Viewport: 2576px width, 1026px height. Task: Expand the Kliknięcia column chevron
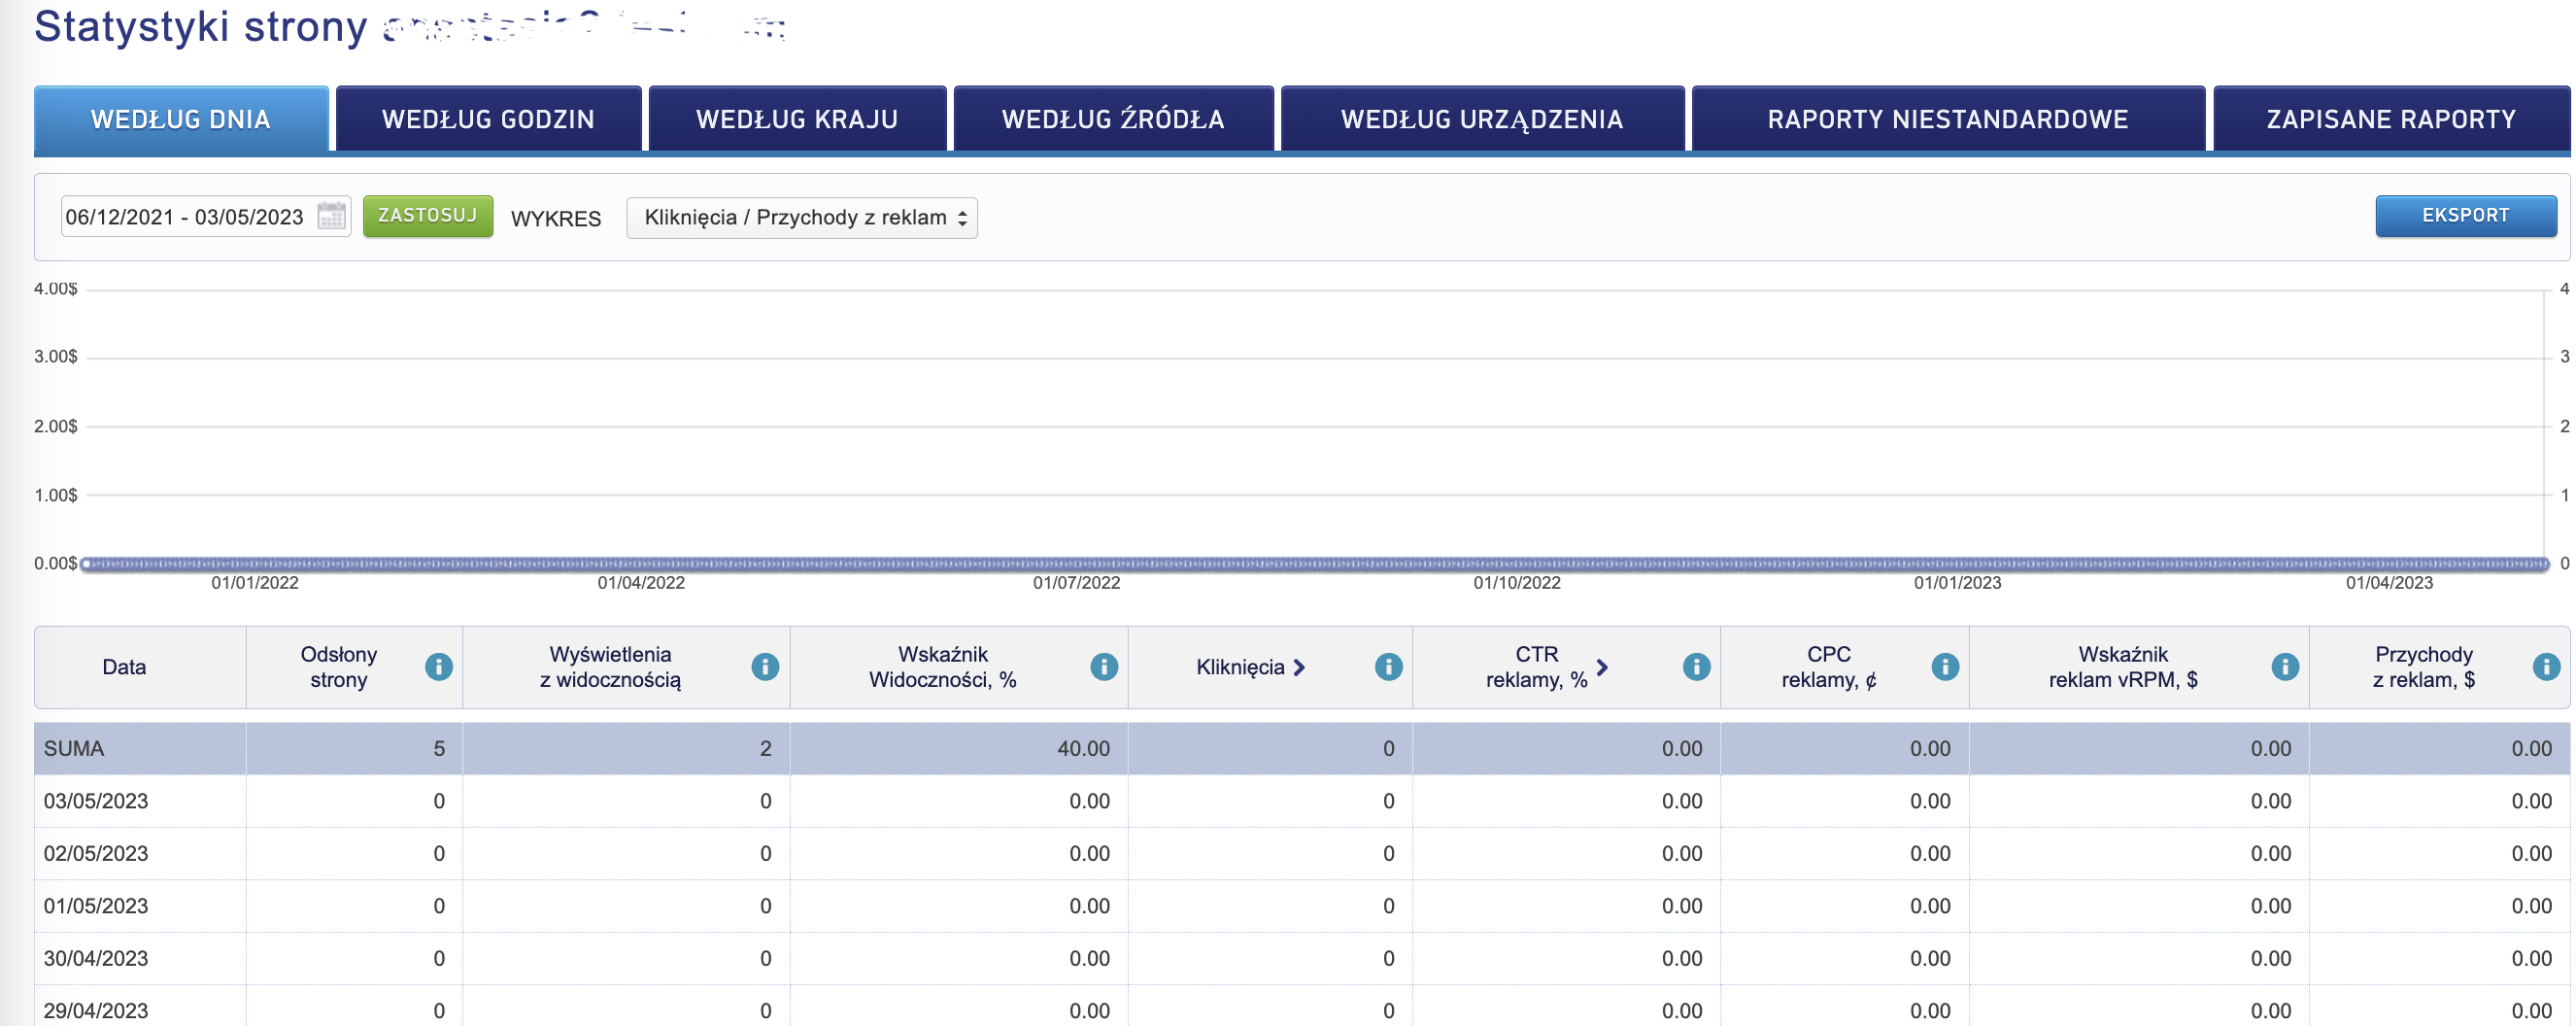(1299, 667)
